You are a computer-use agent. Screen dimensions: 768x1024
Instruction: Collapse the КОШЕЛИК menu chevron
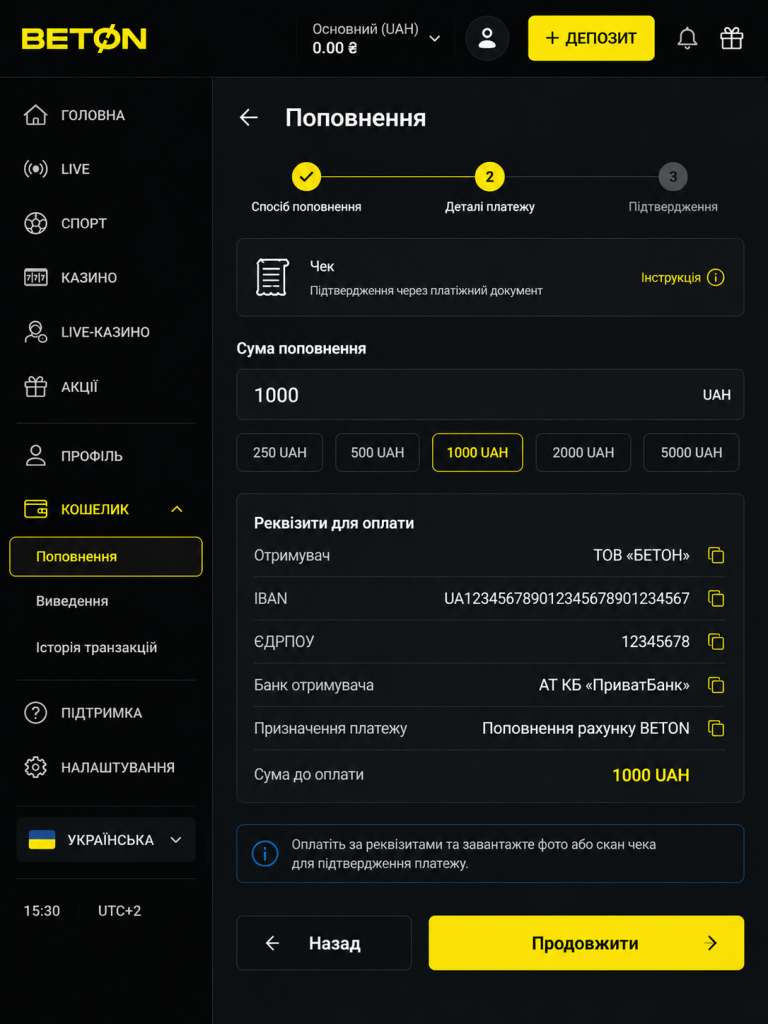[x=176, y=509]
